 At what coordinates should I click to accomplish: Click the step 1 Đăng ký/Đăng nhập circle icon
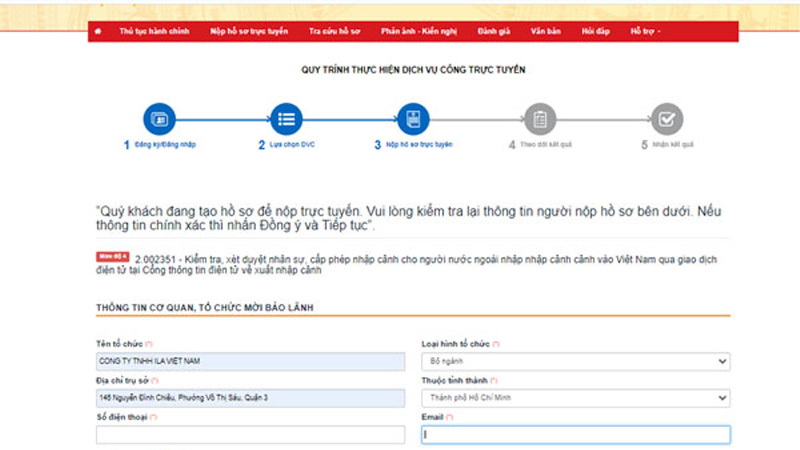tap(159, 119)
